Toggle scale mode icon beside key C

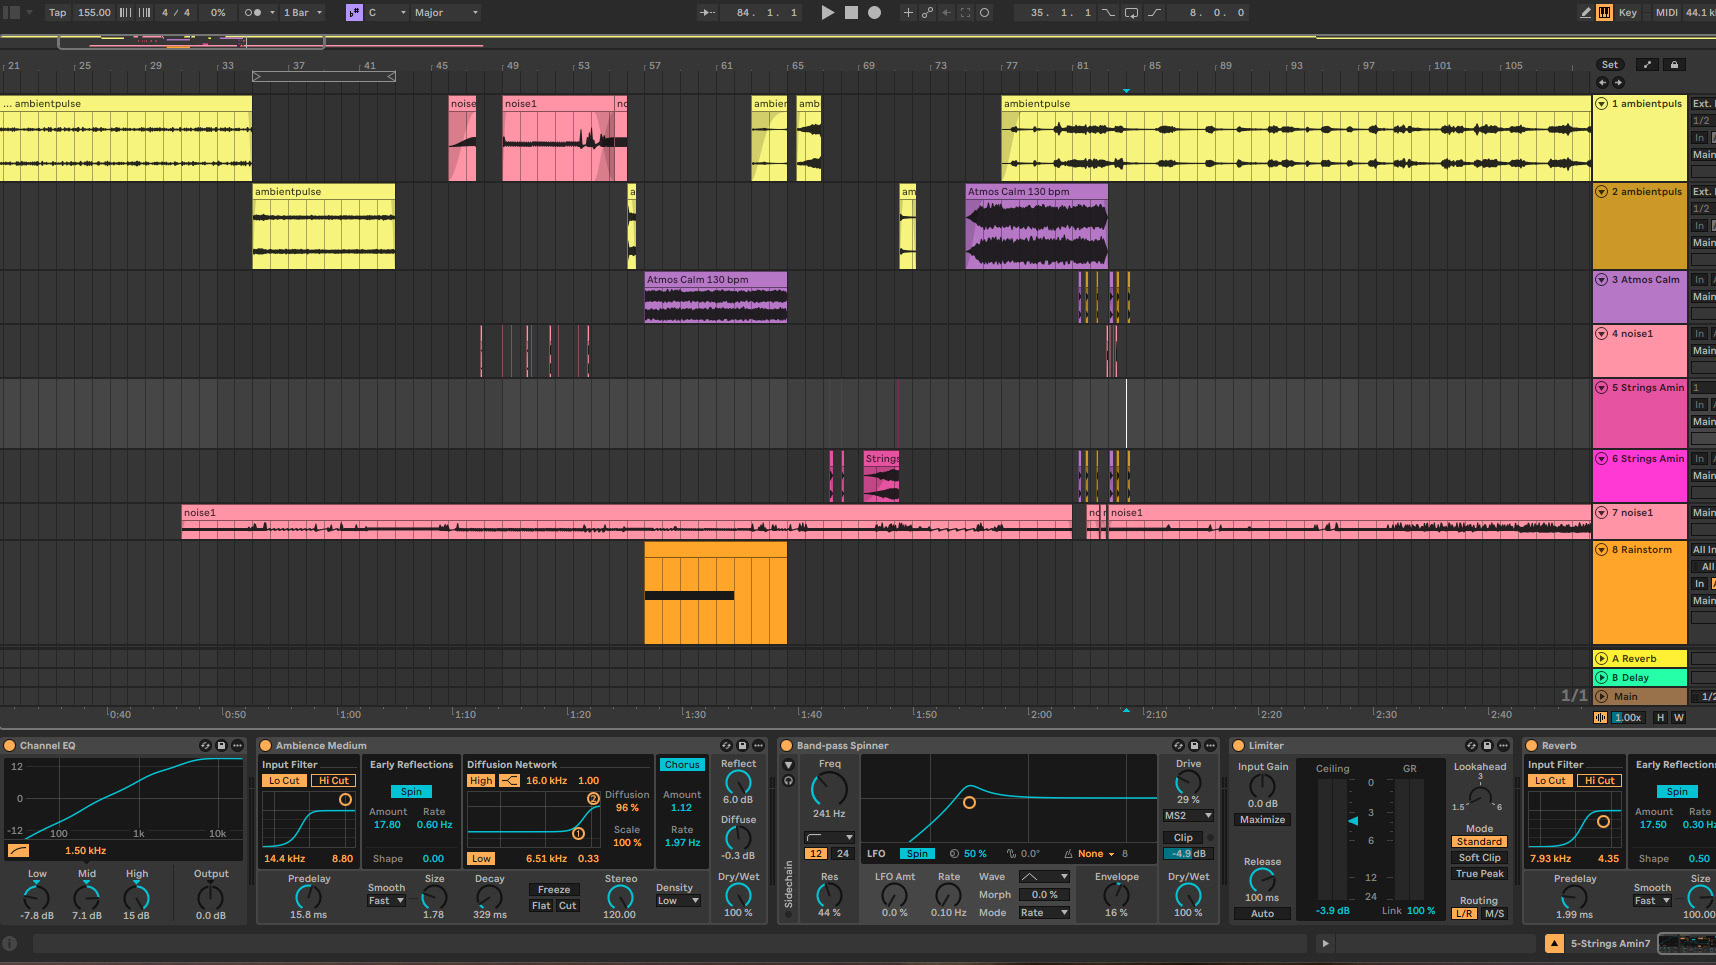[x=354, y=13]
